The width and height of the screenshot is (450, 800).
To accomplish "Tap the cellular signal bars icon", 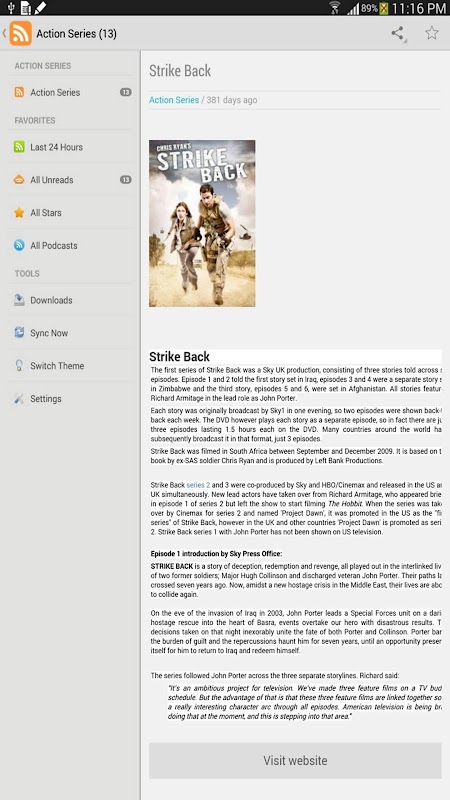I will pos(353,9).
